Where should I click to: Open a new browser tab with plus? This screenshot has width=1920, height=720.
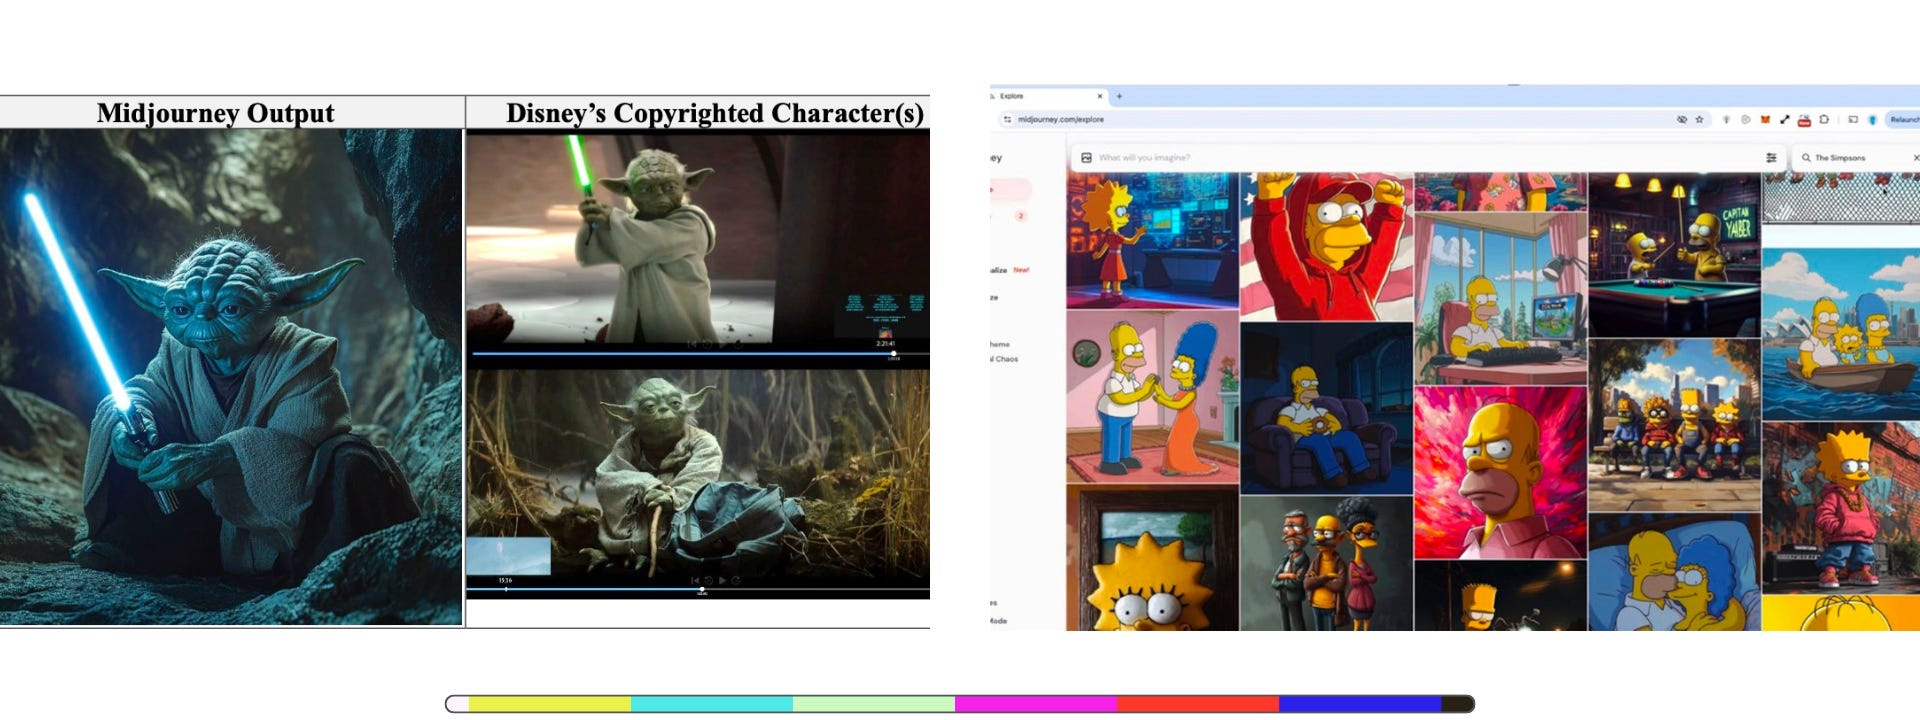(x=1119, y=96)
